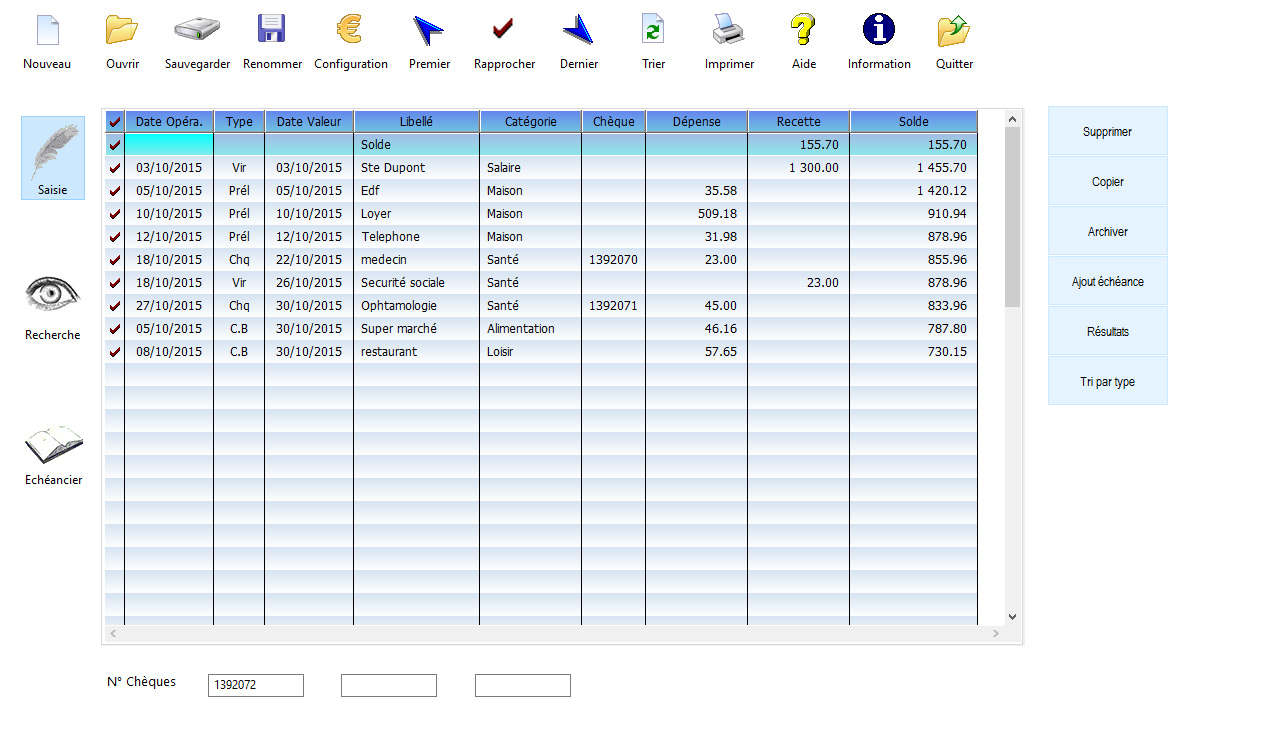Click the Nouveau blank page icon
This screenshot has height=730, width=1280.
pyautogui.click(x=47, y=30)
